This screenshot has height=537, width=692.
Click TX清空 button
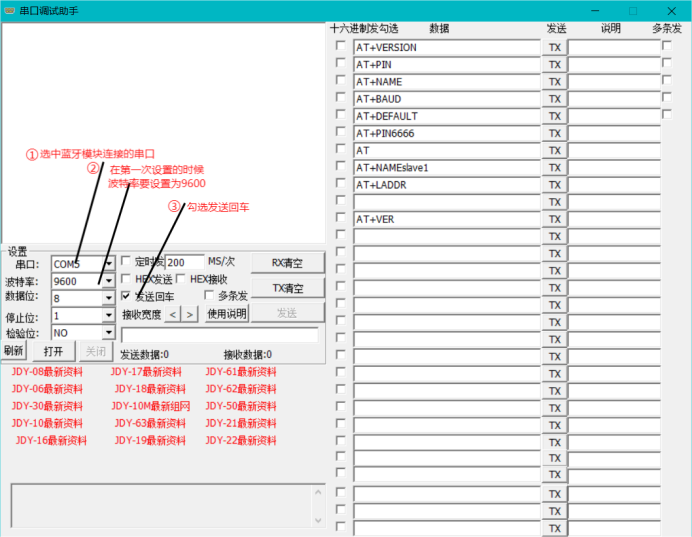(287, 288)
